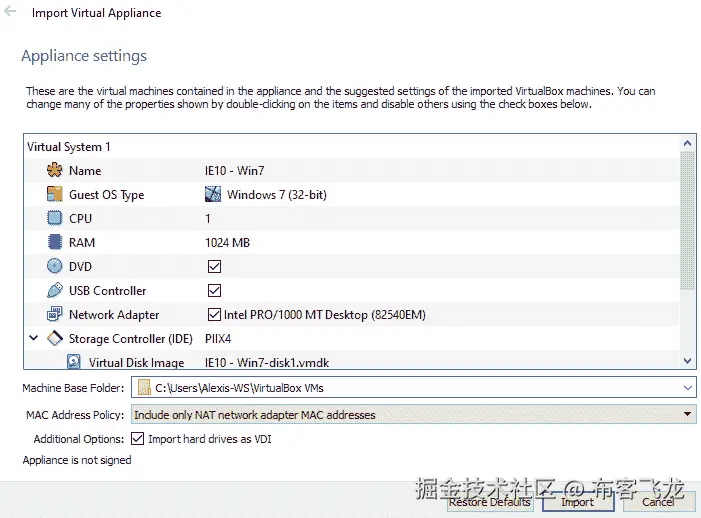Select the 1024 MB RAM value
701x518 pixels.
click(227, 243)
